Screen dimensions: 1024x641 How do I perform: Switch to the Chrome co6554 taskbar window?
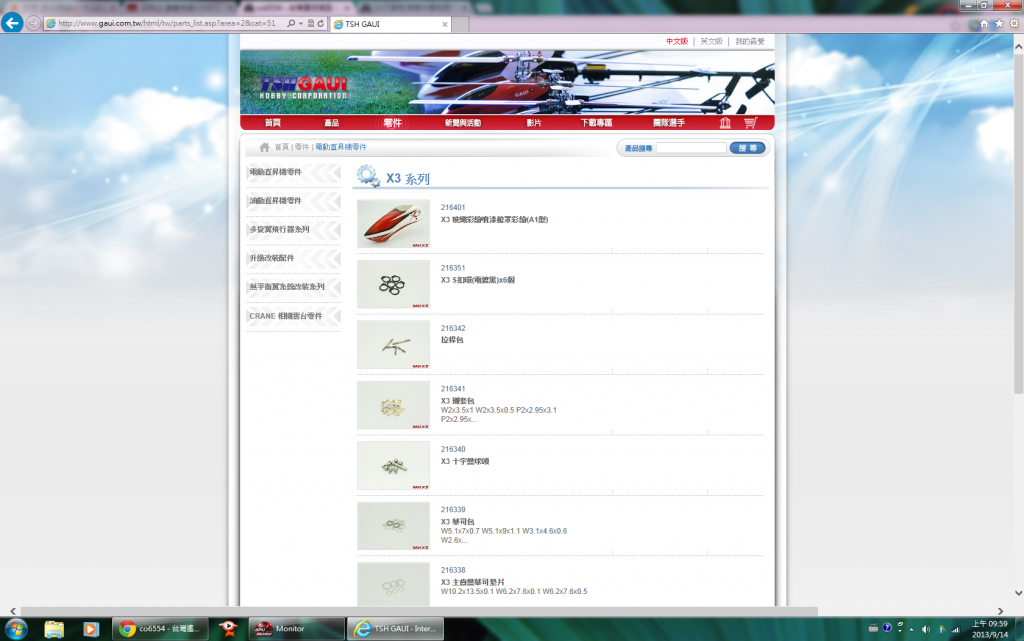161,629
